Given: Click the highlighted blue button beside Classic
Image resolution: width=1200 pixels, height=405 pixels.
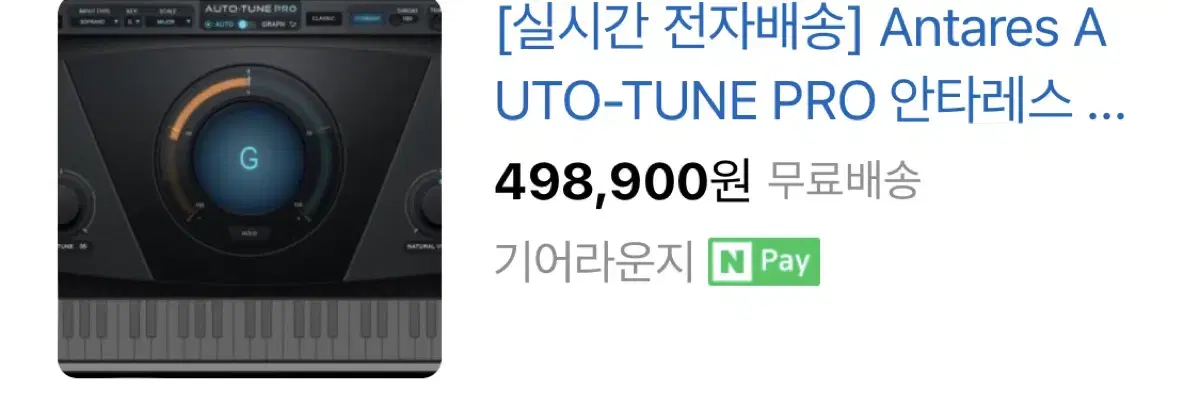Looking at the screenshot, I should coord(366,18).
